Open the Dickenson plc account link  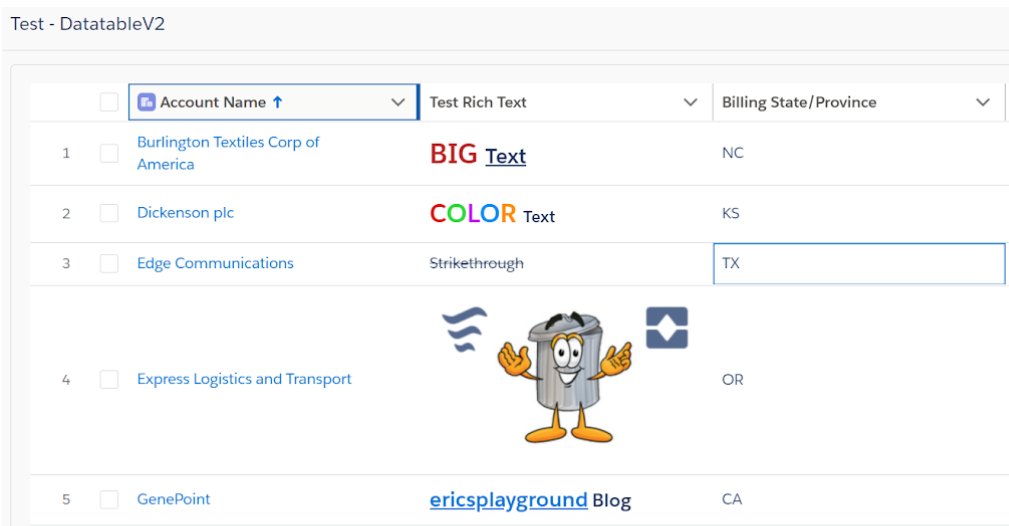tap(185, 212)
